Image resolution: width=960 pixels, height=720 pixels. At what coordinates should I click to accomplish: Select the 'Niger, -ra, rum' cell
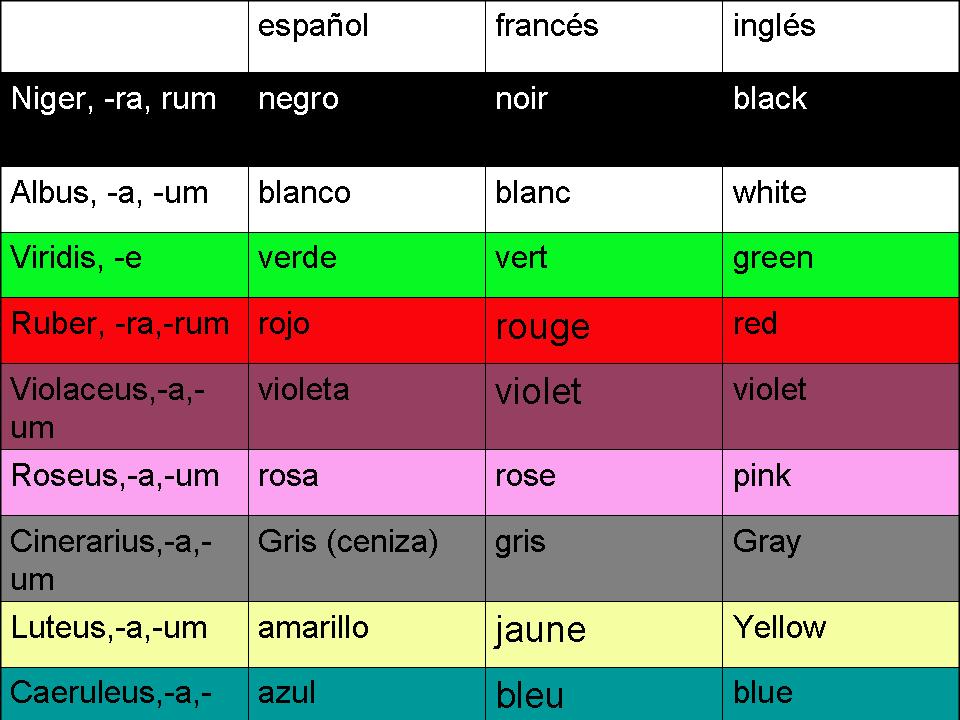pyautogui.click(x=124, y=118)
